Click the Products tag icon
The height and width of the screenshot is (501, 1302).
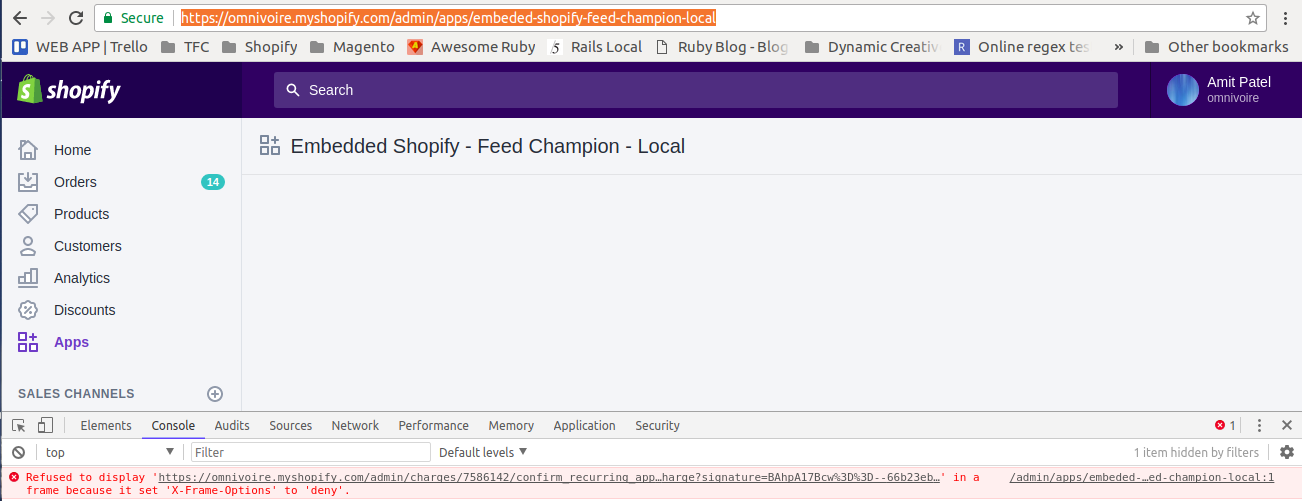pos(28,214)
